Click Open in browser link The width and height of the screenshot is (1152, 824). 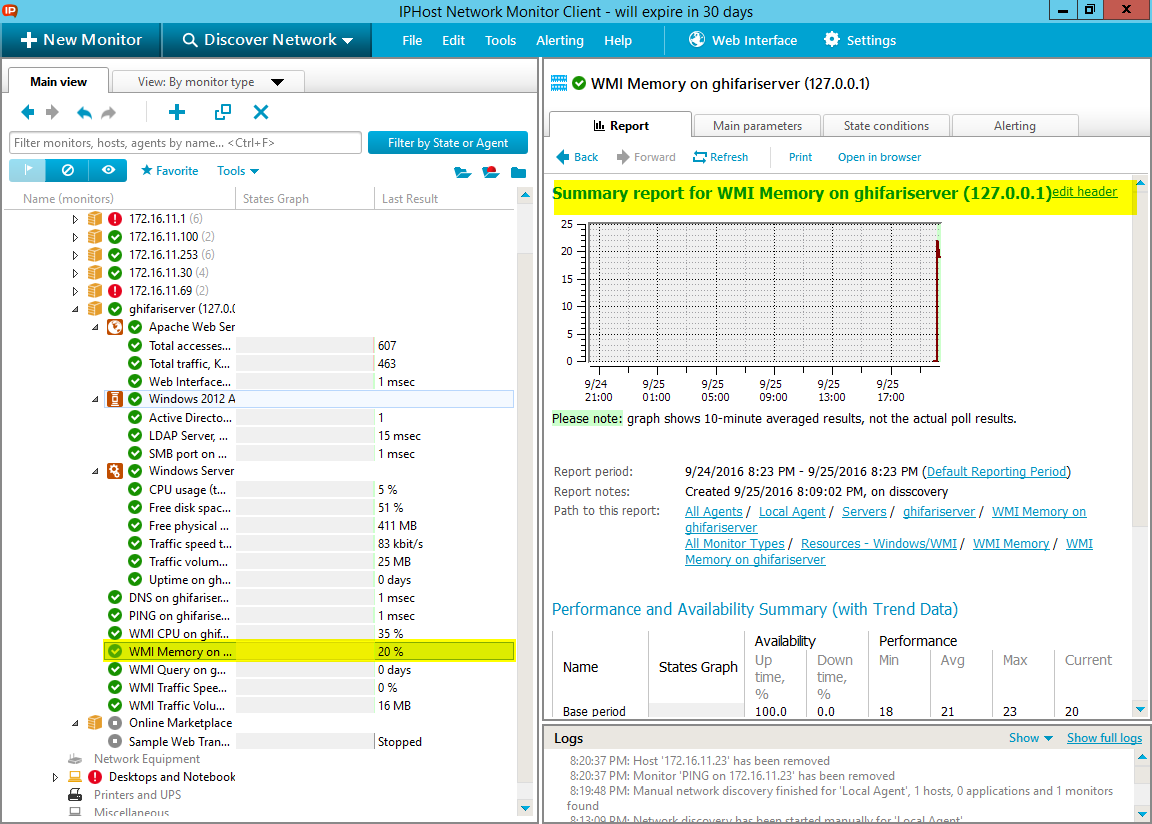(879, 157)
